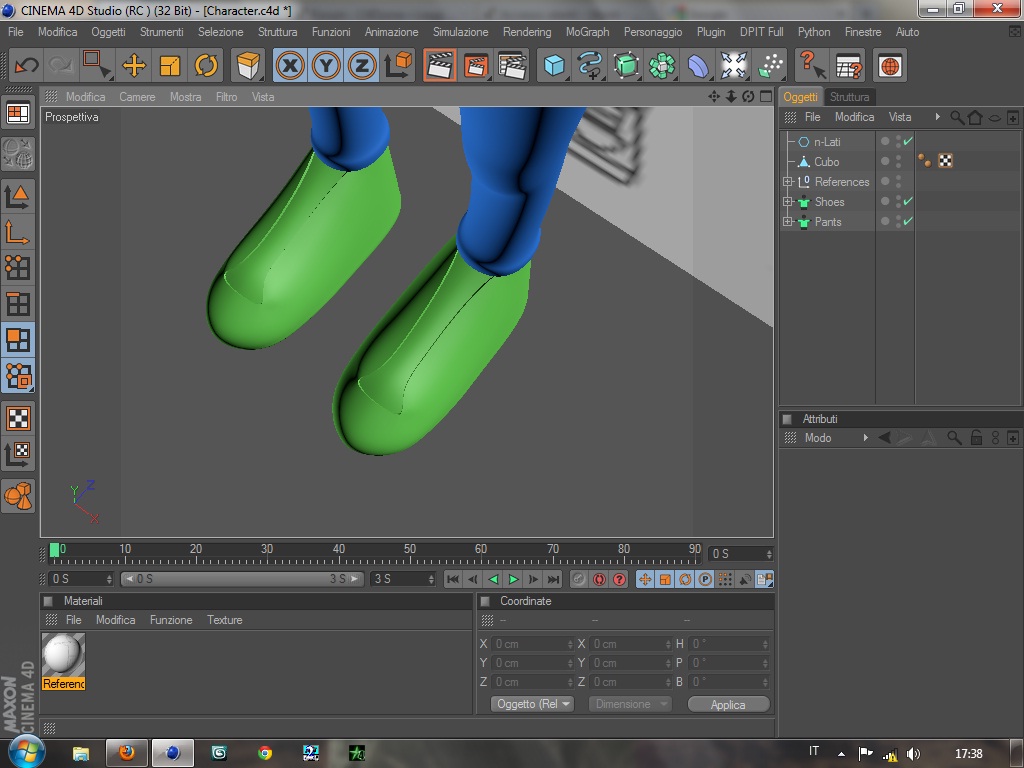
Task: Click the Render View clapperboard icon
Action: 439,66
